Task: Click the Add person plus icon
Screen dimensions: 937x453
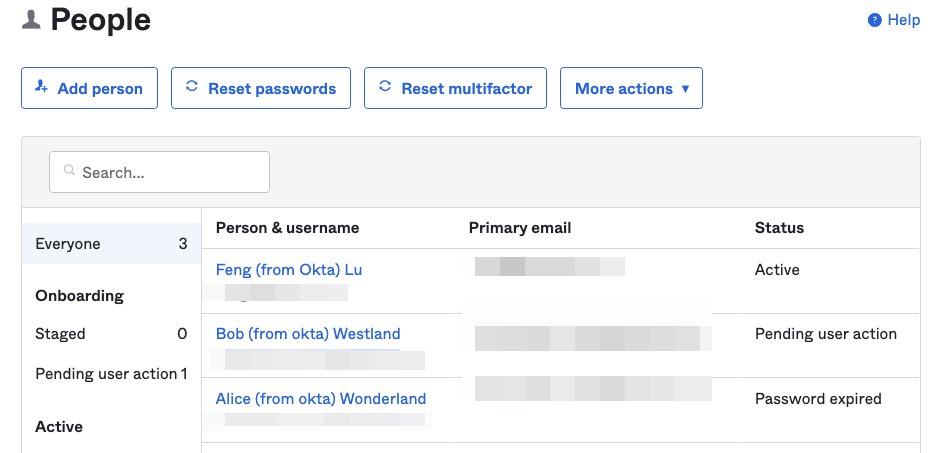Action: tap(41, 87)
